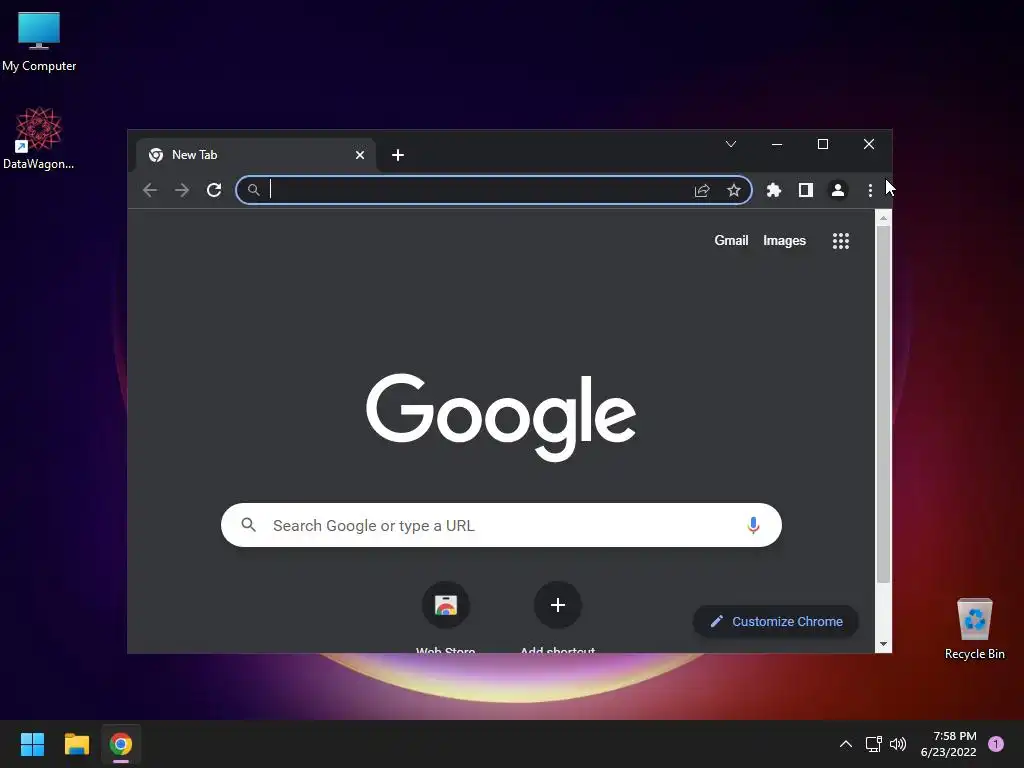The height and width of the screenshot is (768, 1024).
Task: Minimize the Chrome window
Action: tap(777, 144)
